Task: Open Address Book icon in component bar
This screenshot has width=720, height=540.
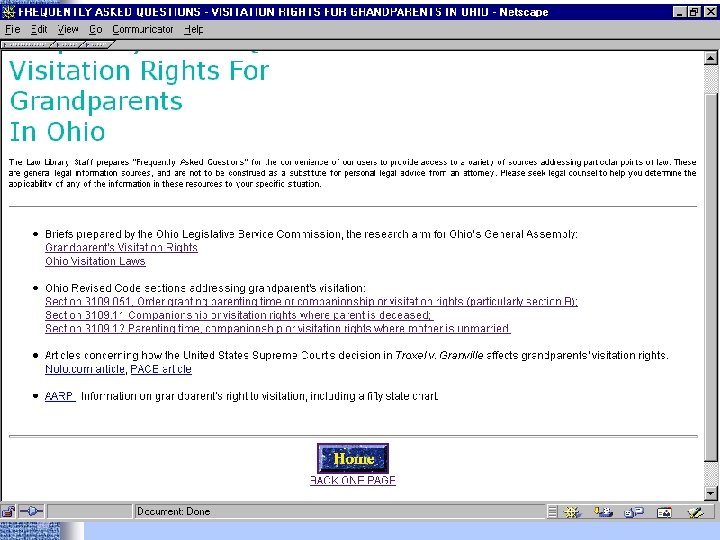Action: 664,512
